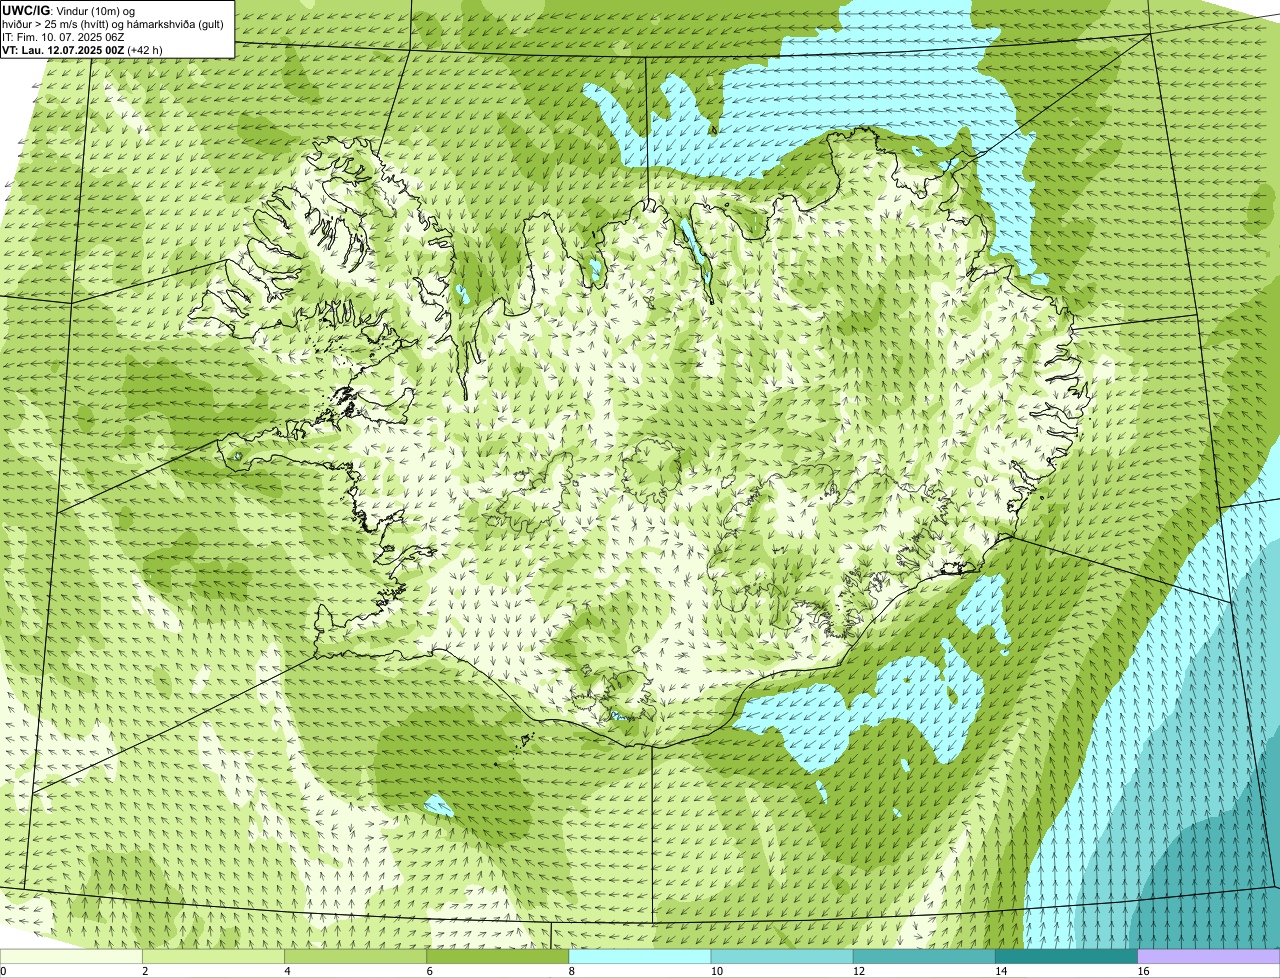
Task: Click the title line 'UWC/IG: Vindur (10m) og'
Action: click(x=68, y=11)
